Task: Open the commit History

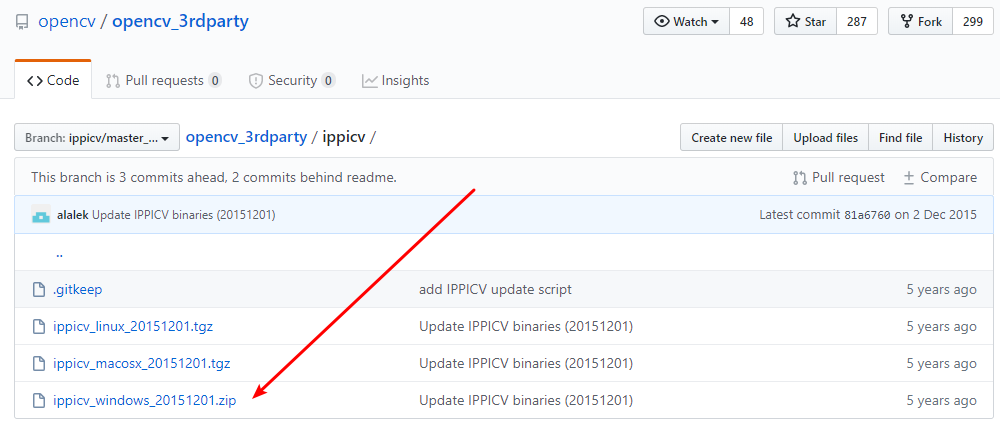Action: click(x=963, y=138)
